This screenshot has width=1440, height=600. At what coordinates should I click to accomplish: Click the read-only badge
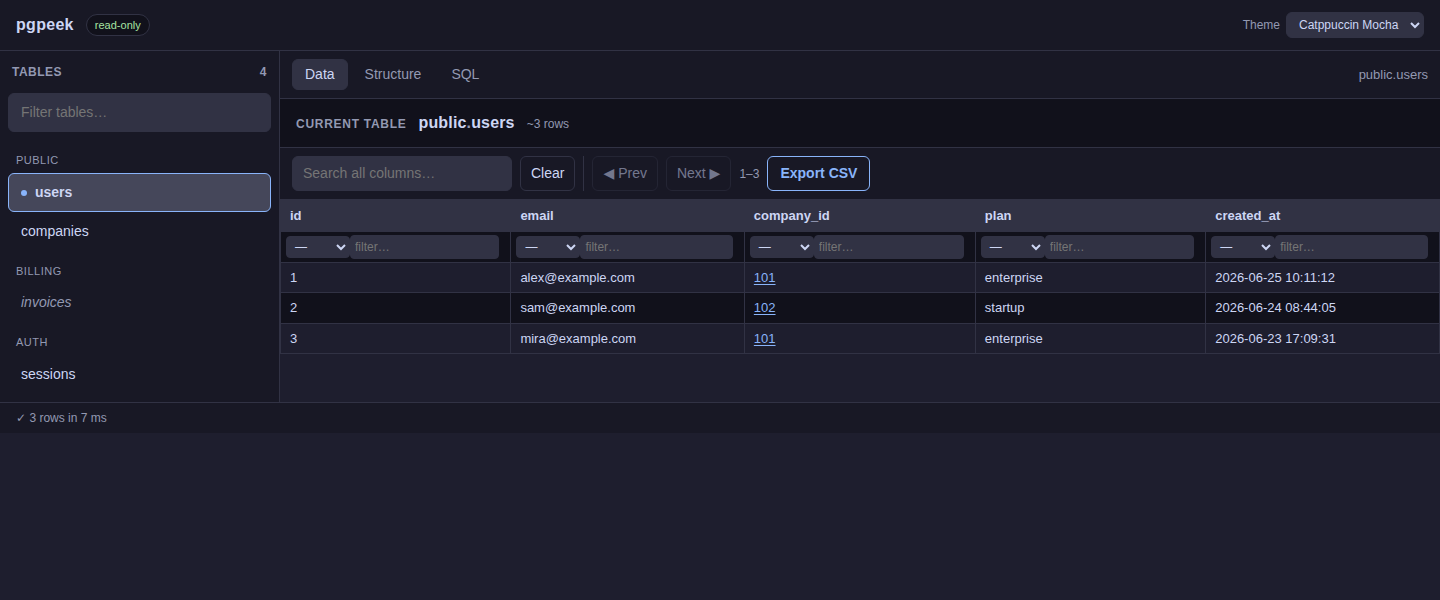pyautogui.click(x=118, y=25)
